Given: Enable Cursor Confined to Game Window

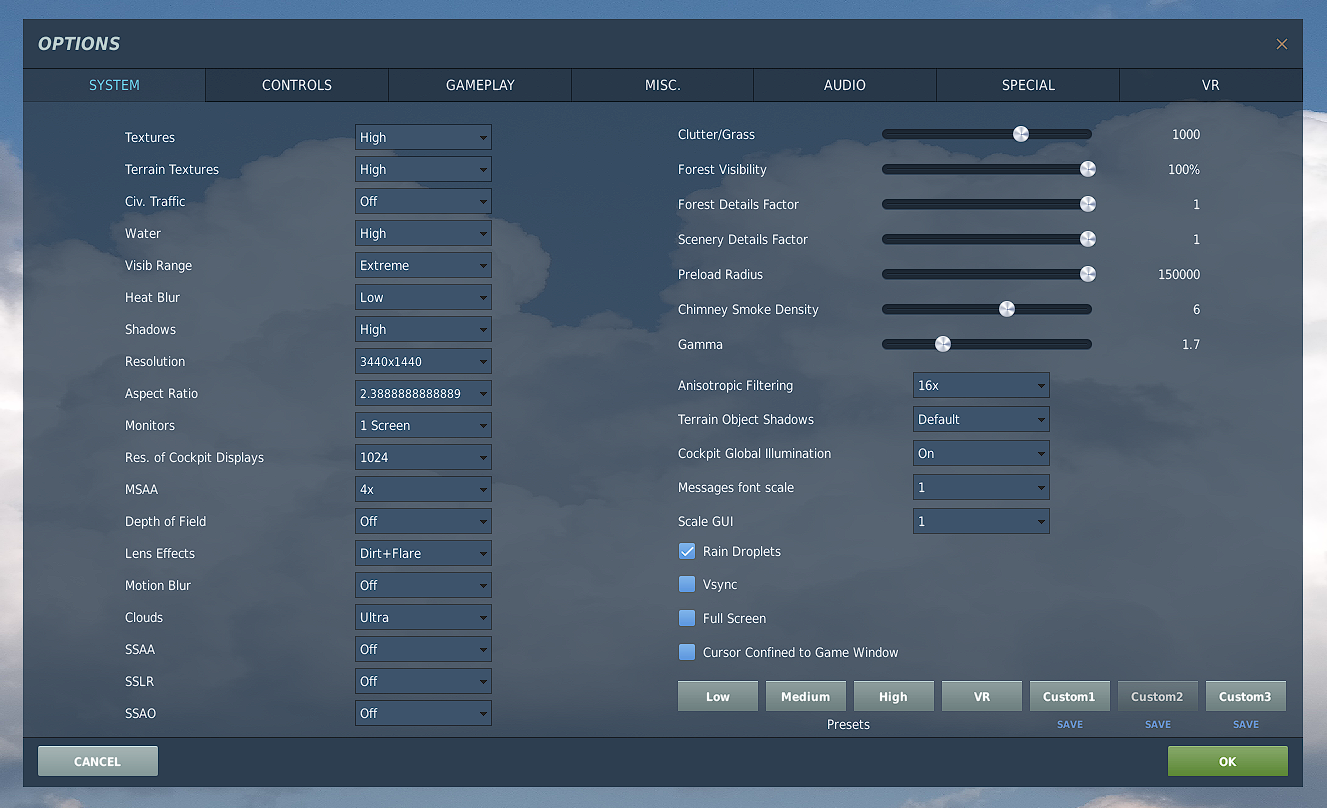Looking at the screenshot, I should (687, 652).
